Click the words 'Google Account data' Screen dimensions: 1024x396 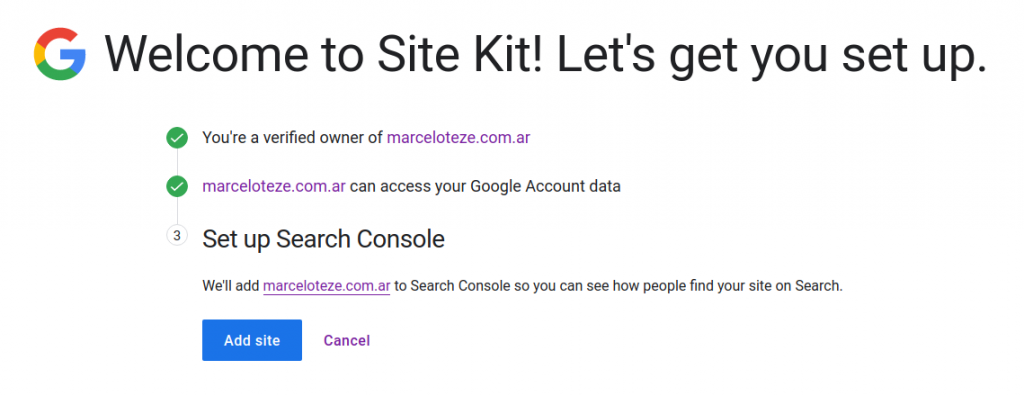(x=545, y=186)
